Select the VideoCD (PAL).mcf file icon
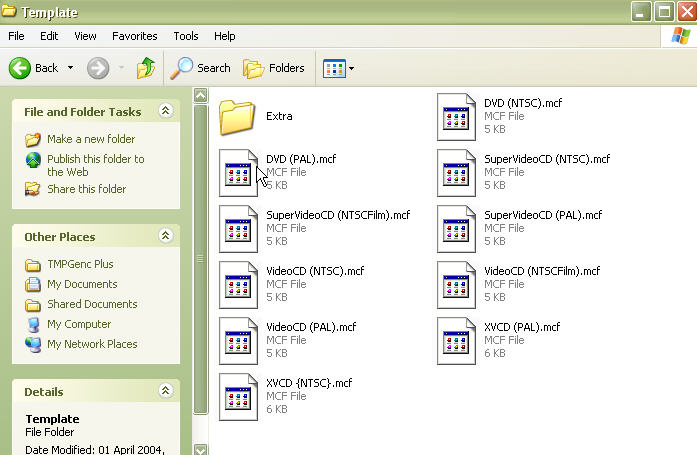 pyautogui.click(x=239, y=341)
